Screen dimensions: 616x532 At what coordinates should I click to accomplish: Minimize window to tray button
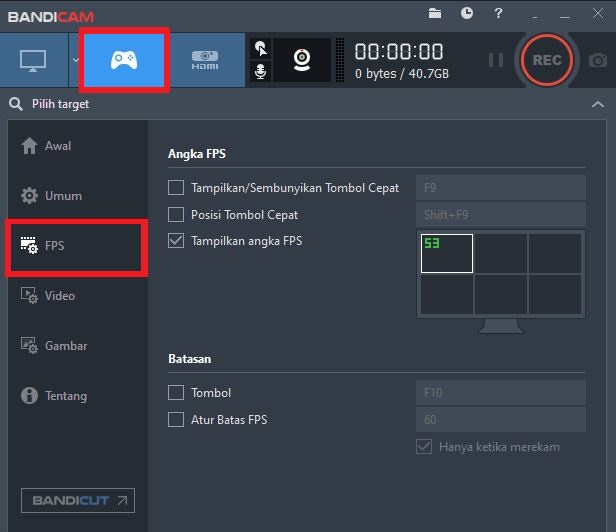click(x=535, y=17)
